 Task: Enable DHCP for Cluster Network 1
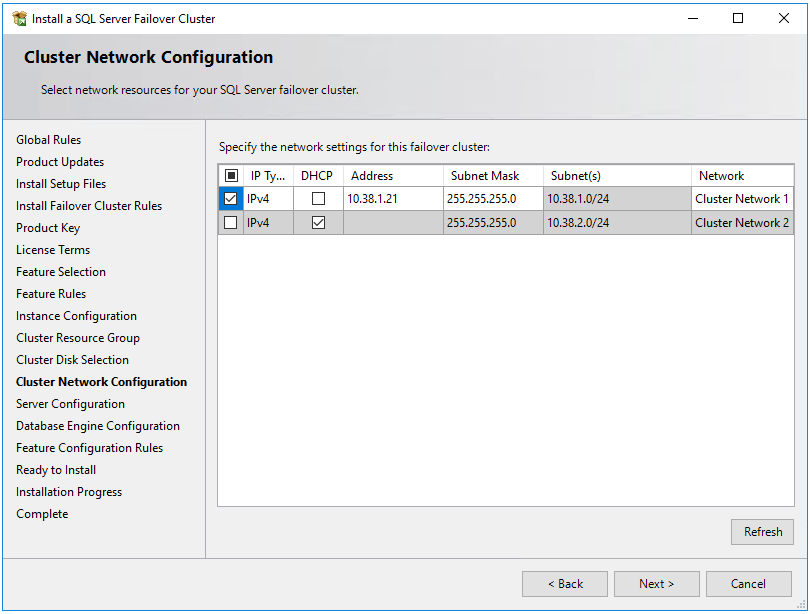coord(318,198)
